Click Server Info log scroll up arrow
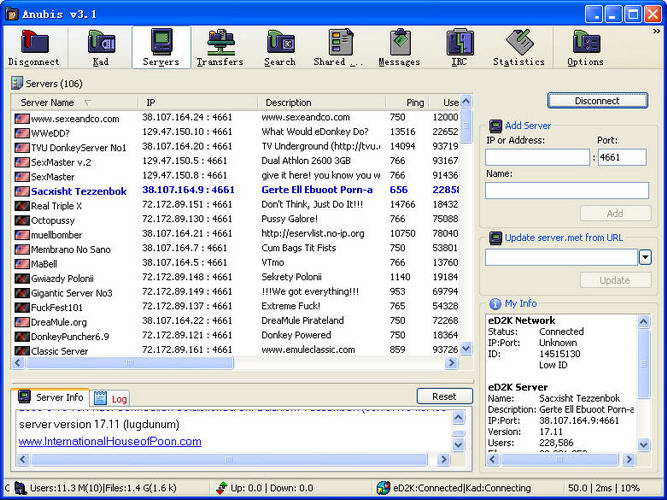Image resolution: width=667 pixels, height=500 pixels. 458,417
